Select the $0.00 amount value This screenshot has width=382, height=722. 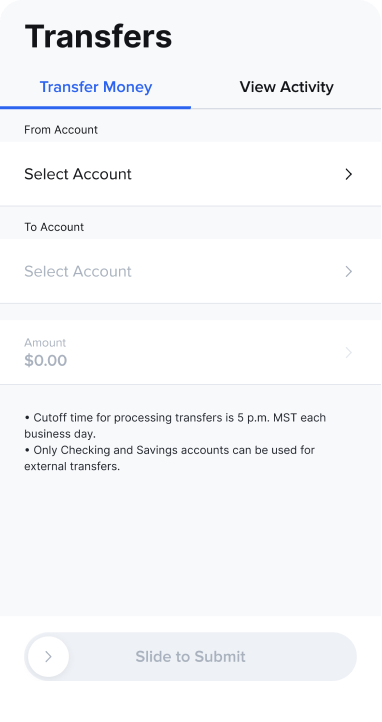click(46, 361)
